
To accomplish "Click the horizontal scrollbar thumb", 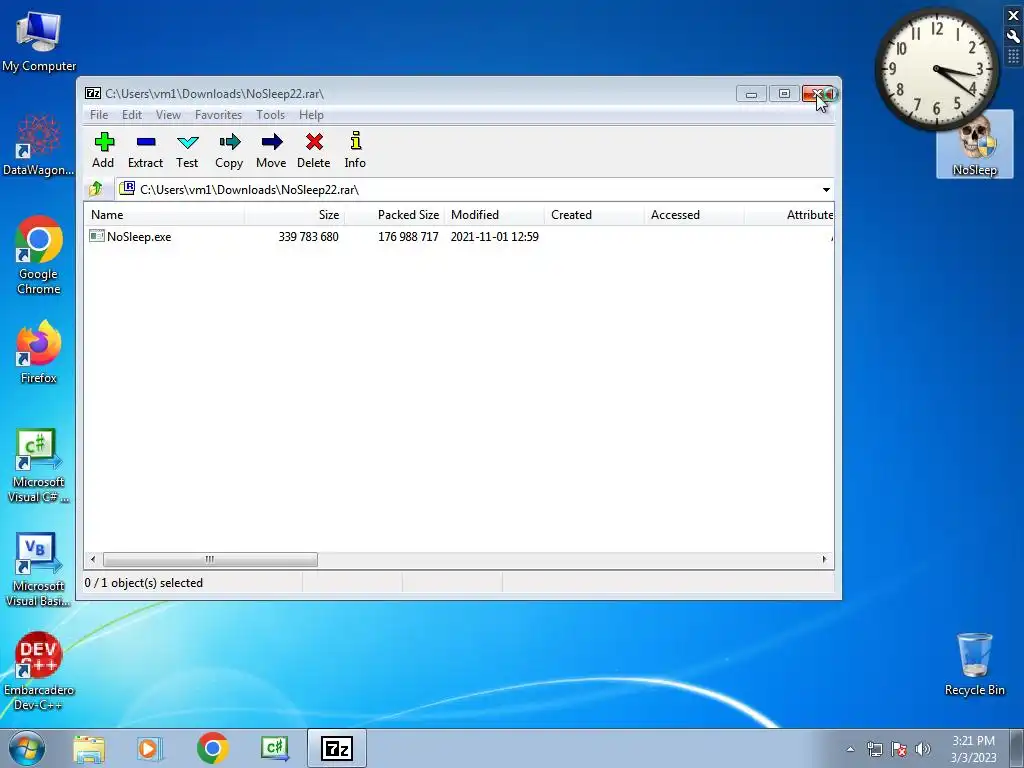I will tap(210, 560).
